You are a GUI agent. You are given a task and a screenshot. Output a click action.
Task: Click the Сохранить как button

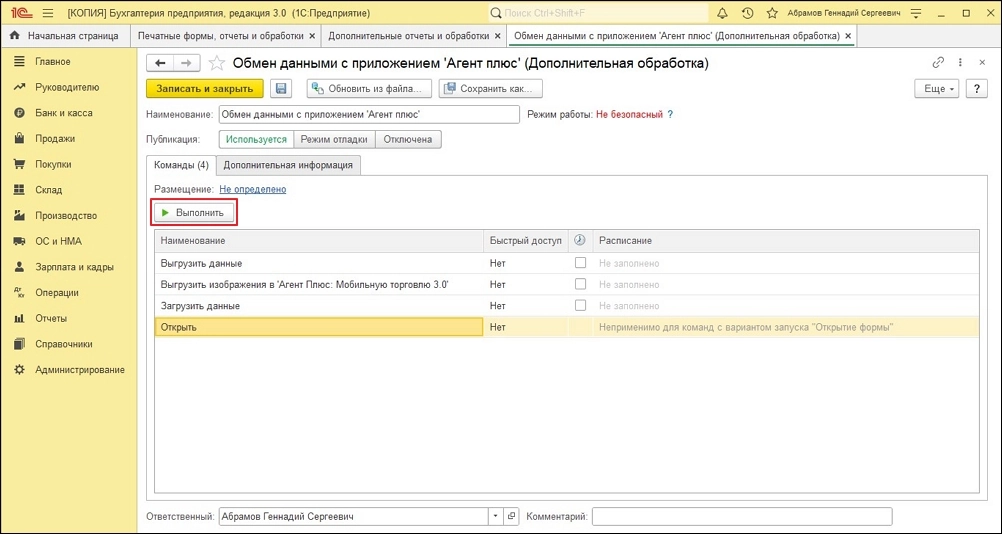pos(491,89)
